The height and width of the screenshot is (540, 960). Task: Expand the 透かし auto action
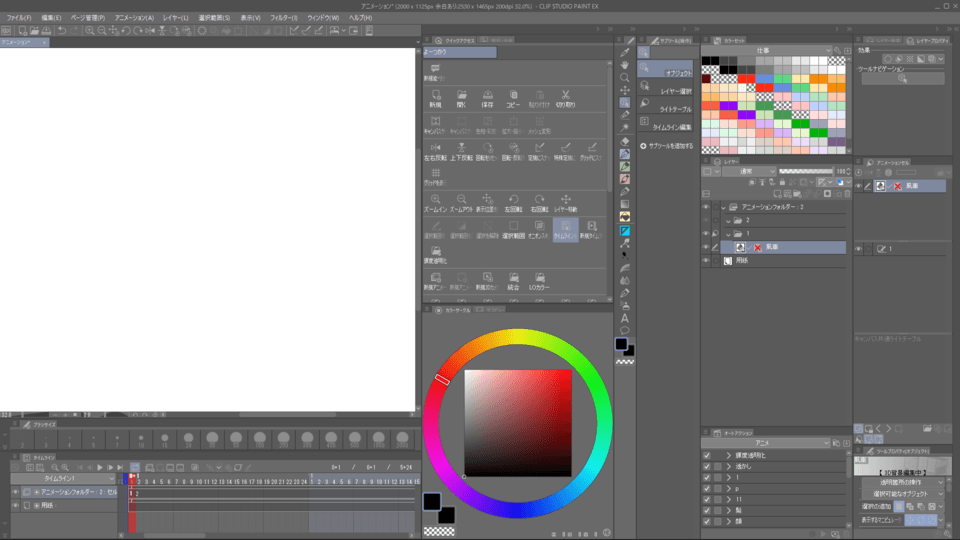729,467
